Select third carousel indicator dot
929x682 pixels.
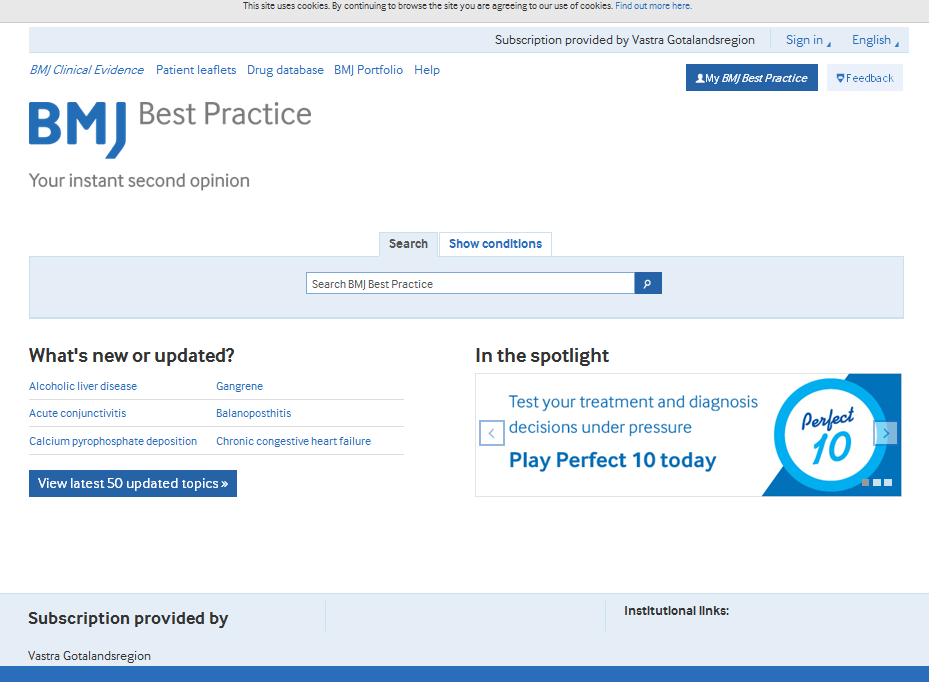pos(888,482)
